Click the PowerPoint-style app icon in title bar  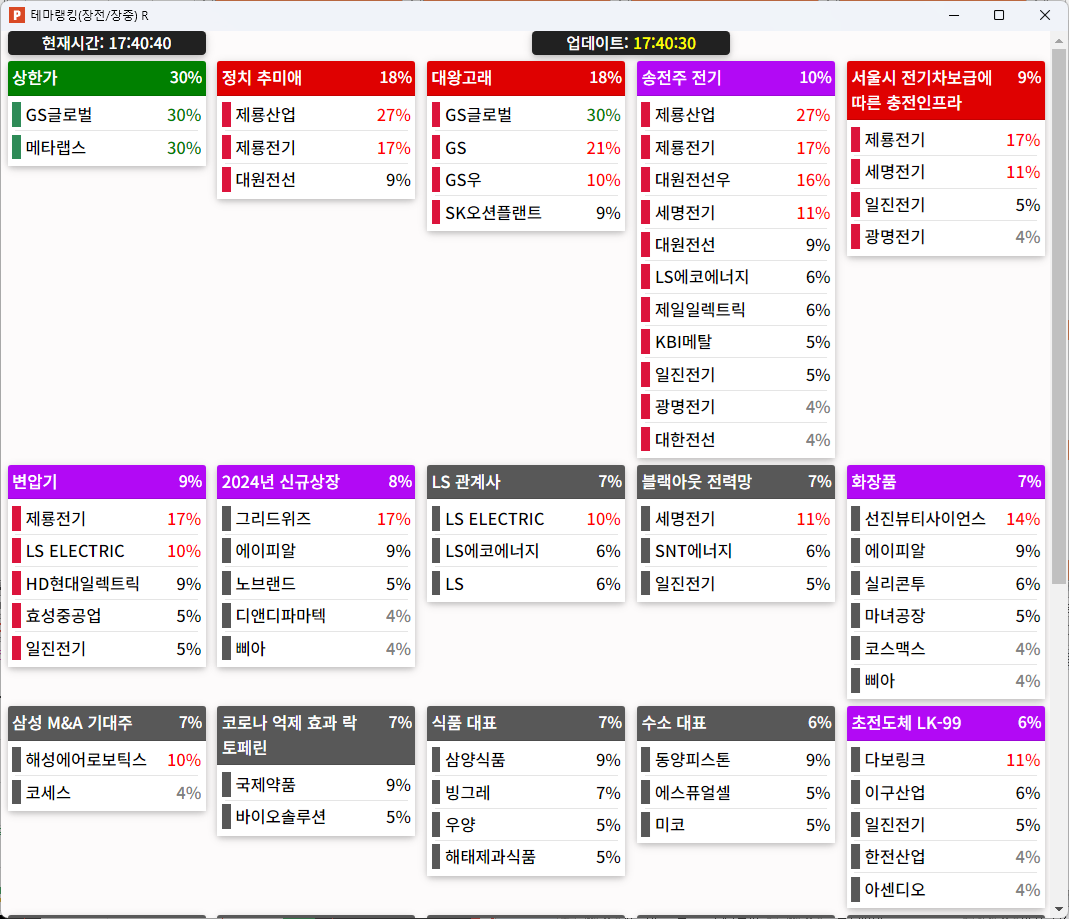(17, 15)
